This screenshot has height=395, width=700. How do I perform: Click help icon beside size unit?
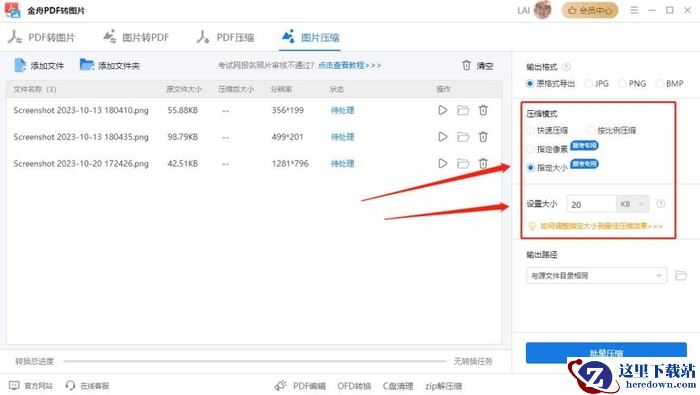tap(661, 204)
